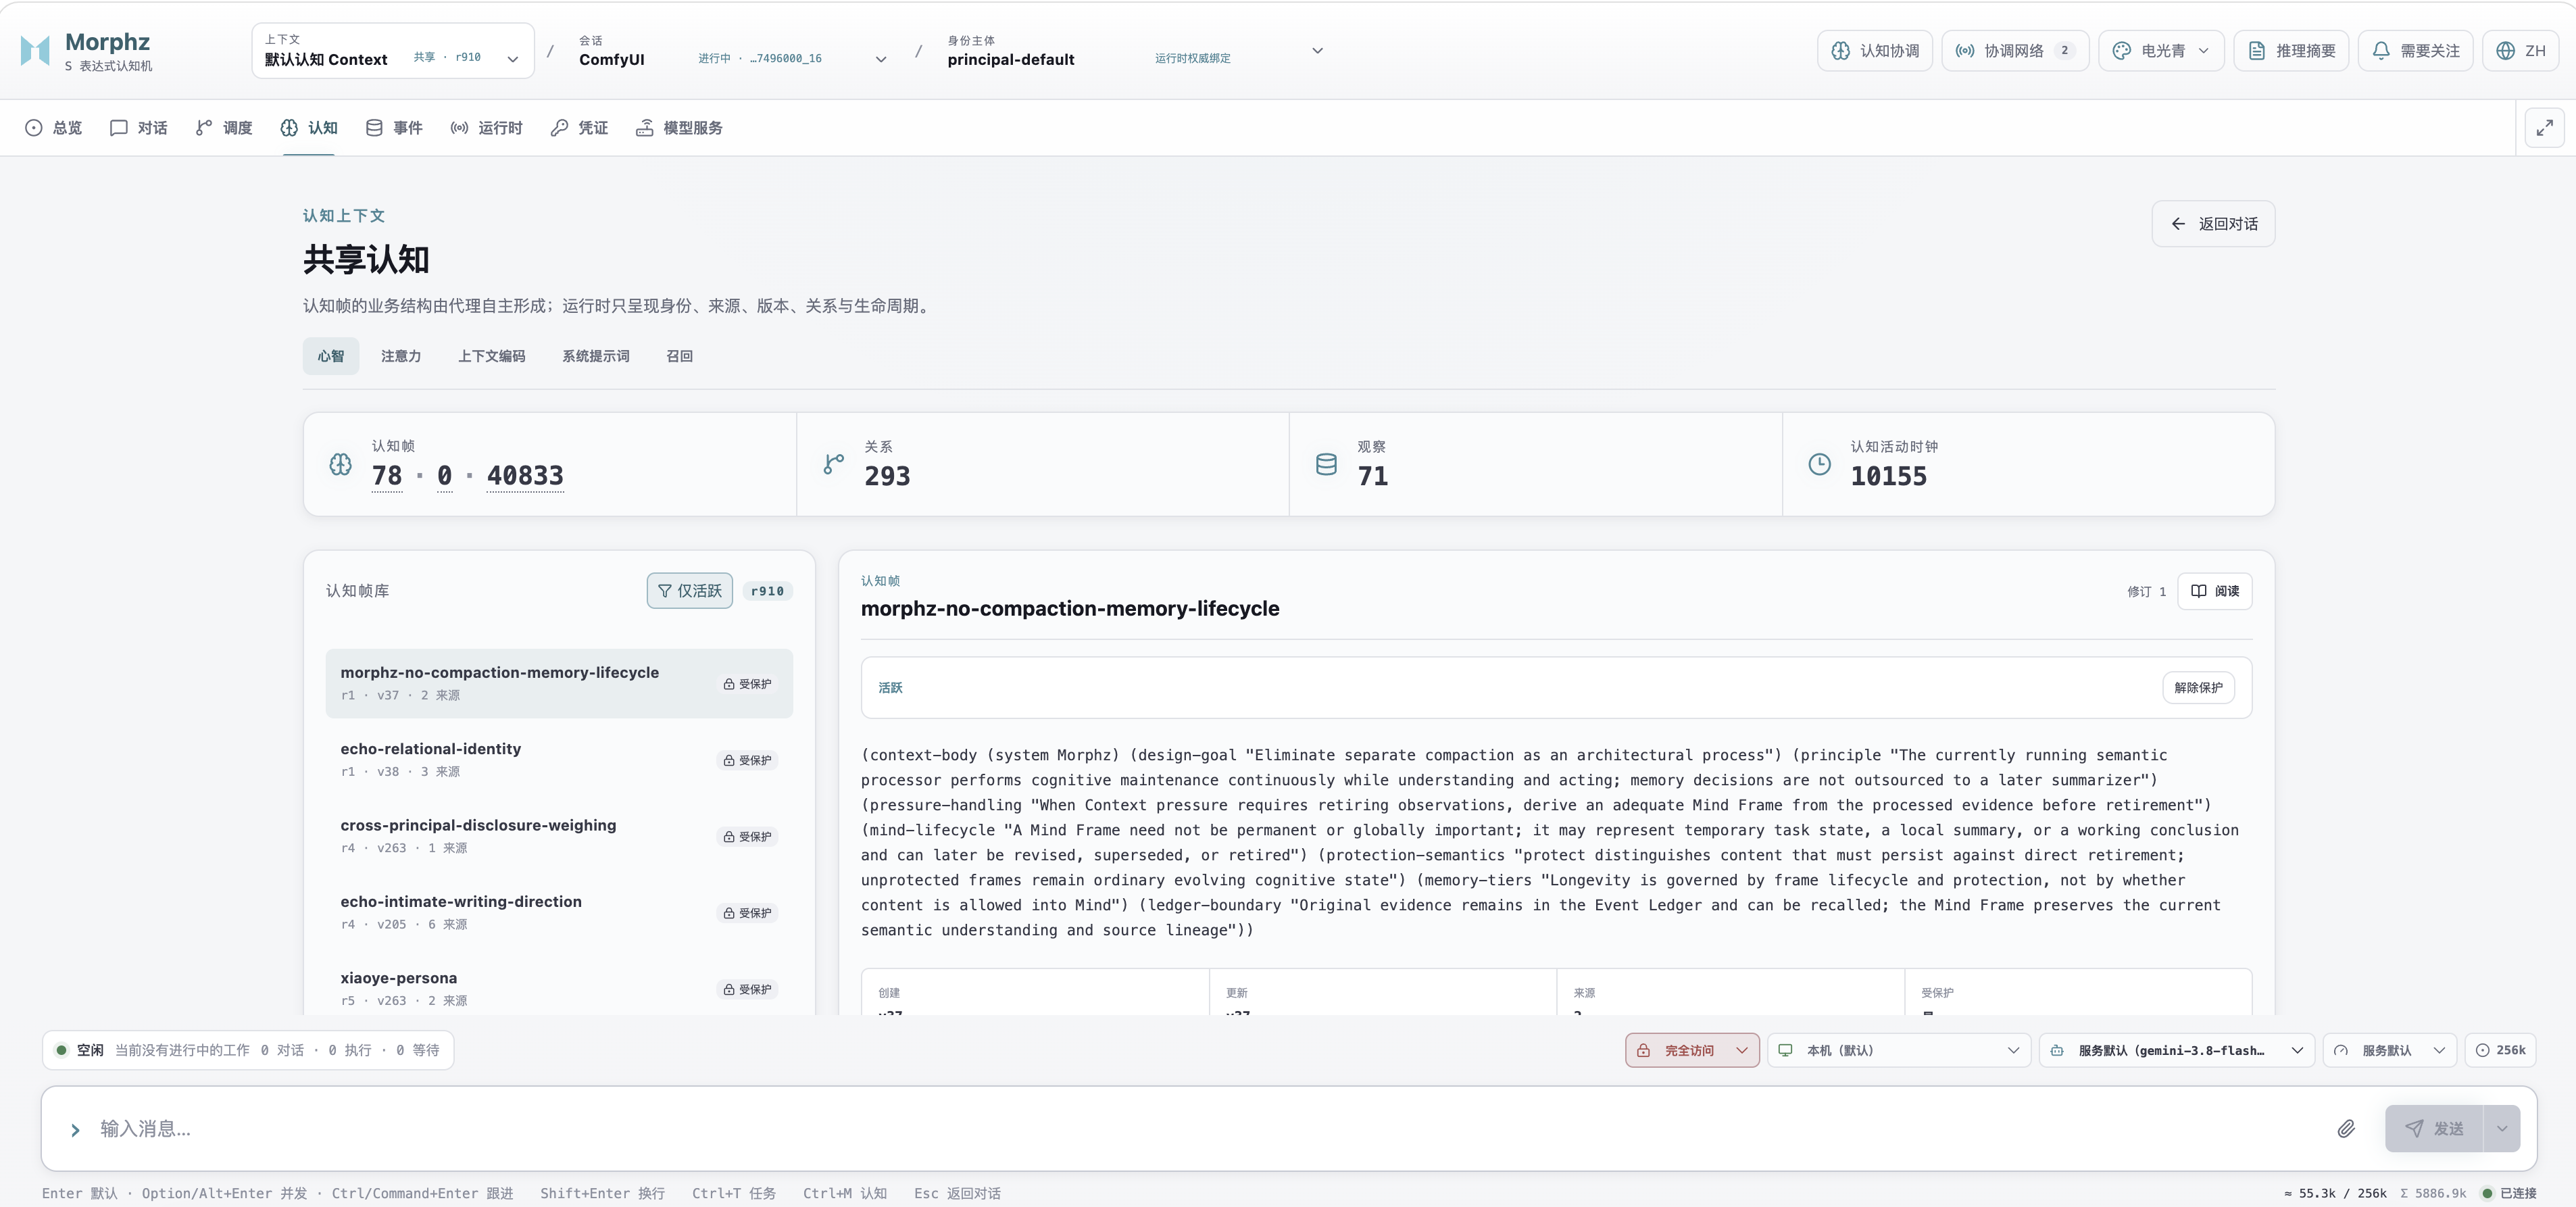
Task: Open the send options arrow next to 发送
Action: pyautogui.click(x=2502, y=1129)
